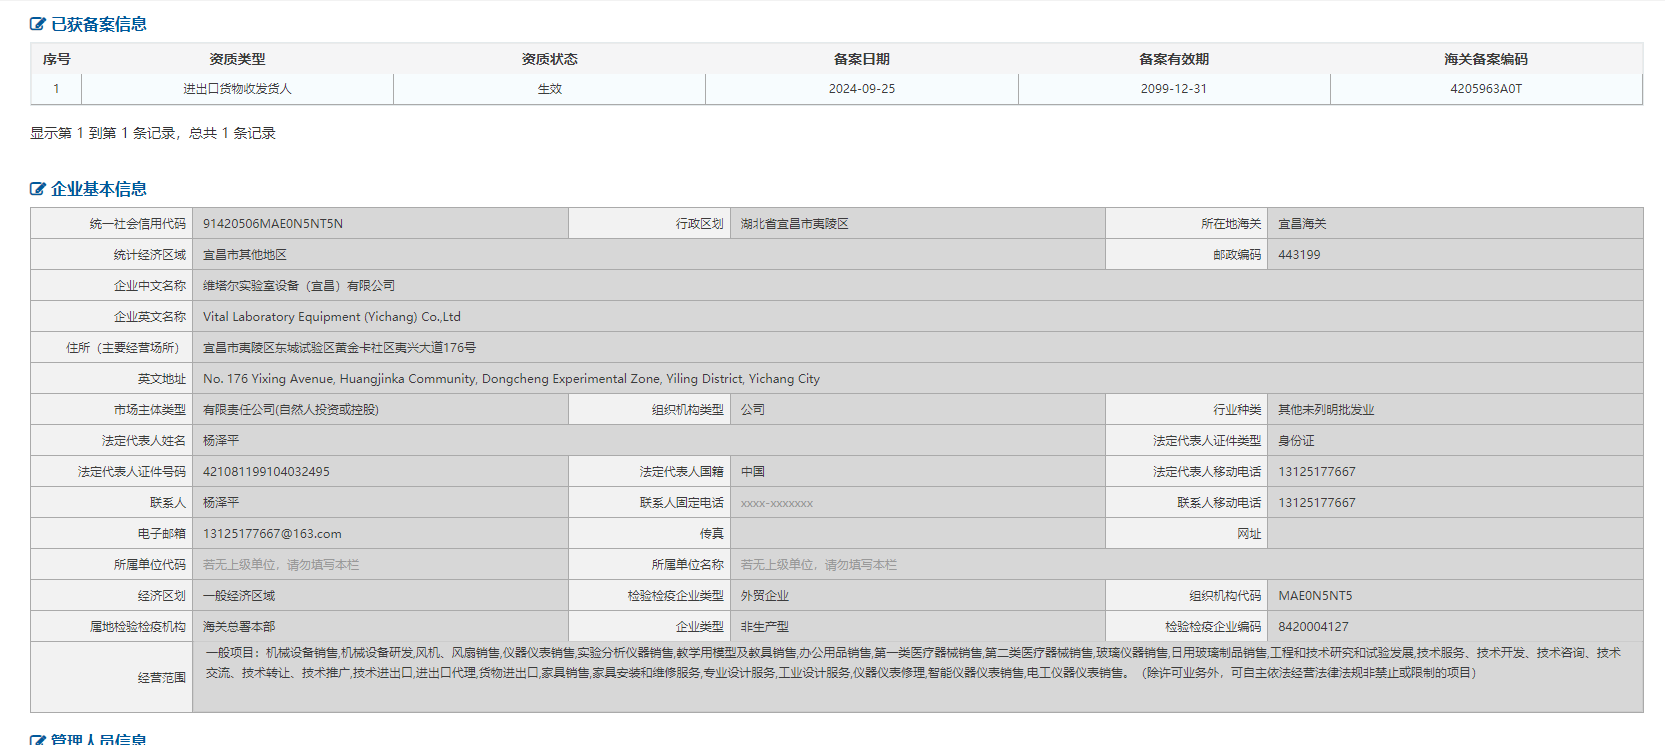Click the 统一社会信用代码 field value
This screenshot has height=745, width=1665.
click(380, 224)
